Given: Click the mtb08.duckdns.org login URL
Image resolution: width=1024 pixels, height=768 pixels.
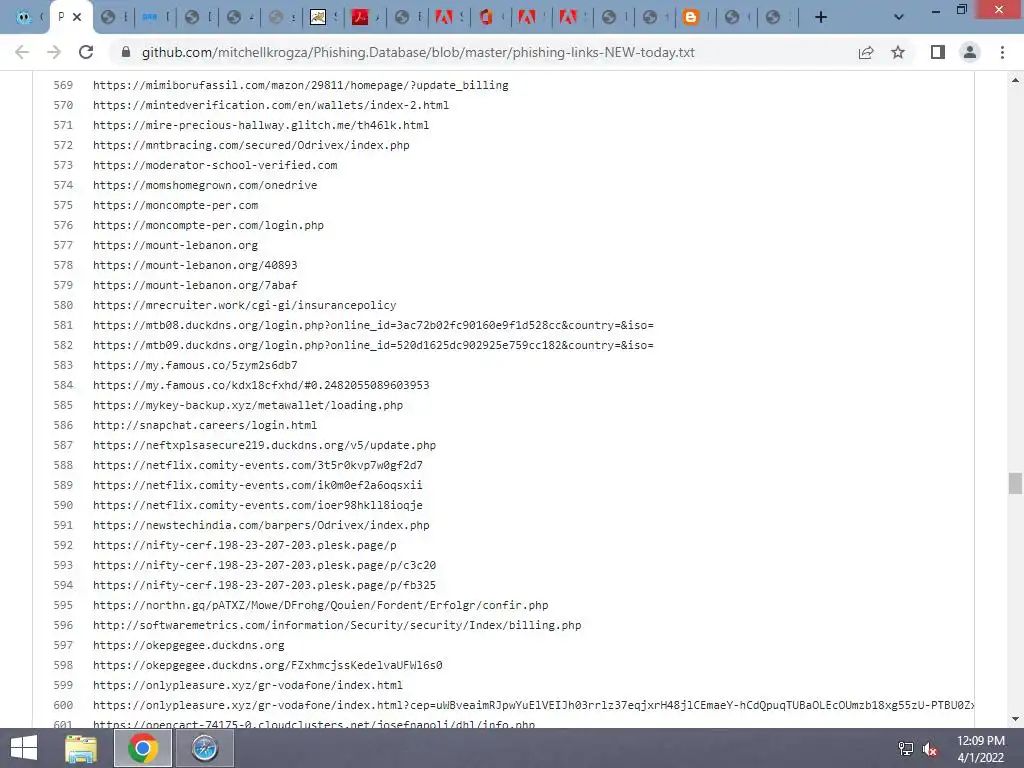Looking at the screenshot, I should pyautogui.click(x=373, y=325).
